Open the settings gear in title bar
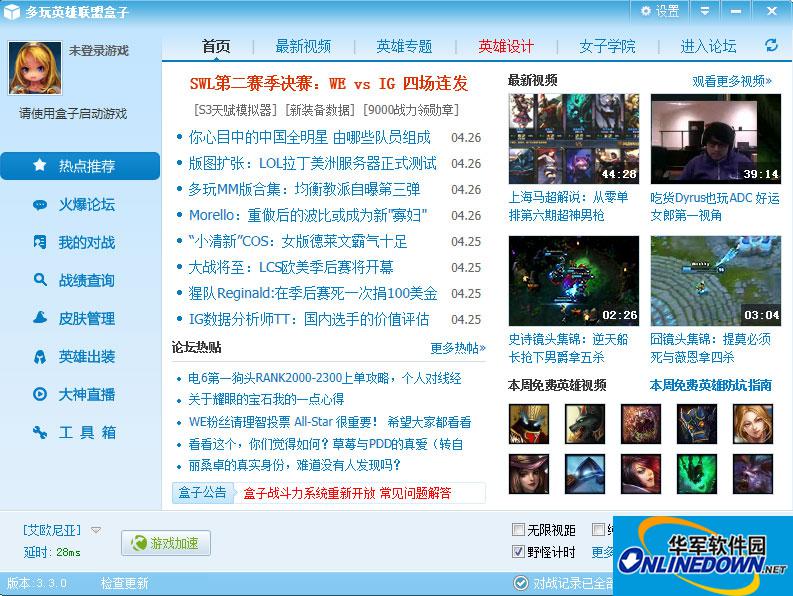 coord(646,11)
